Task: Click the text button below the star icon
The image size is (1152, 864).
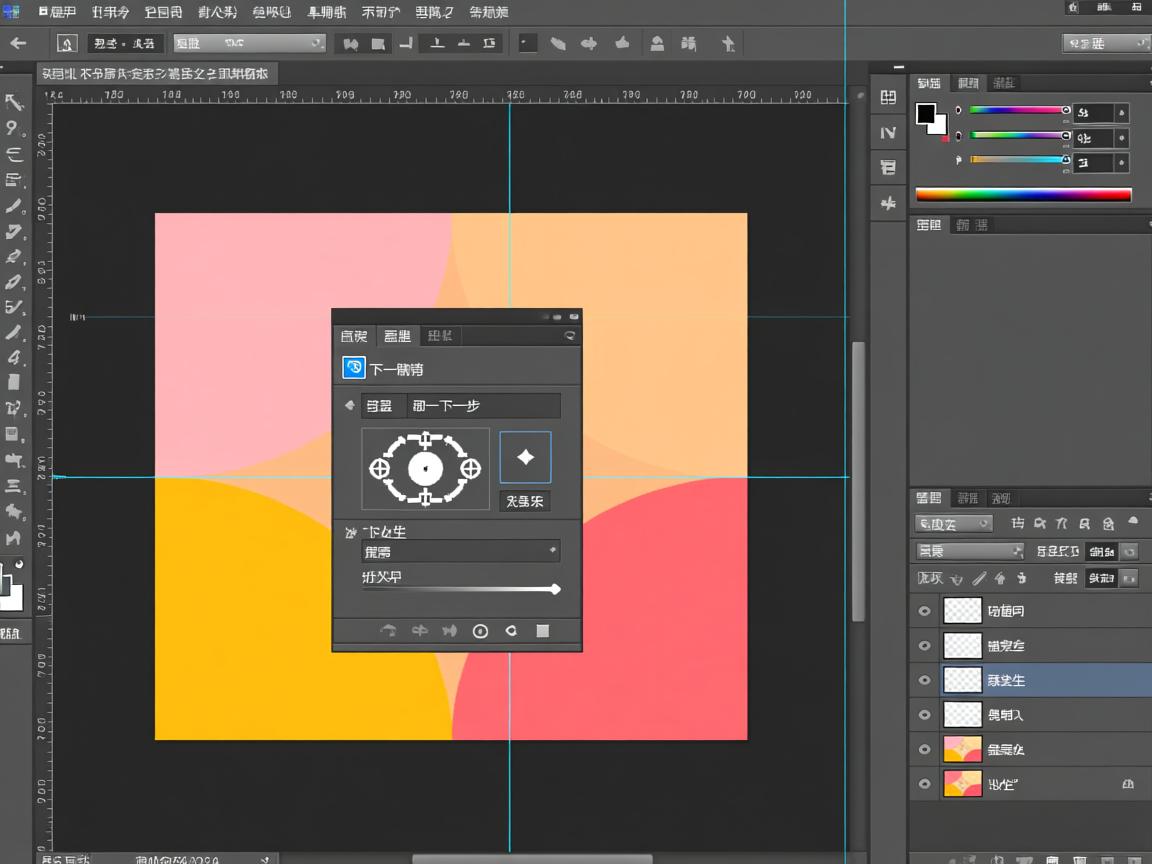Action: click(x=525, y=501)
